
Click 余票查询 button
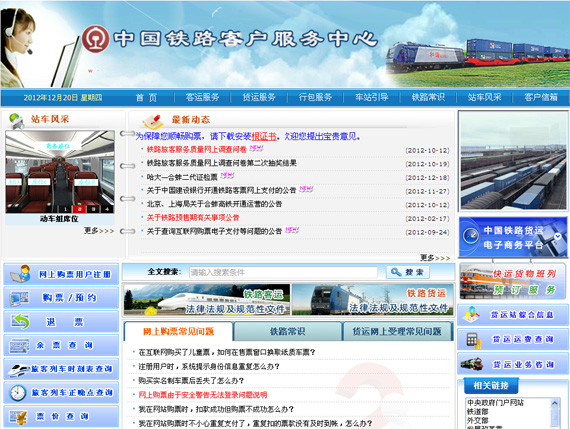tap(61, 345)
